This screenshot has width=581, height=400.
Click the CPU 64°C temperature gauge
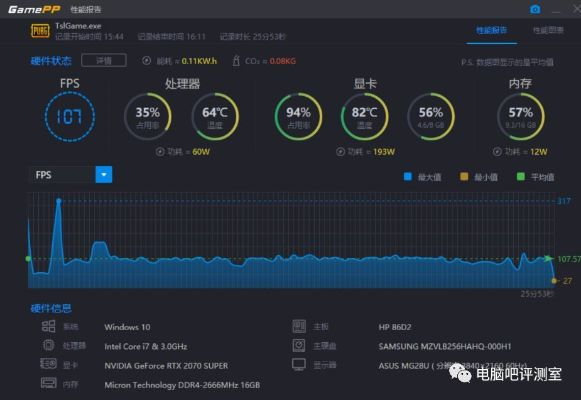point(215,117)
